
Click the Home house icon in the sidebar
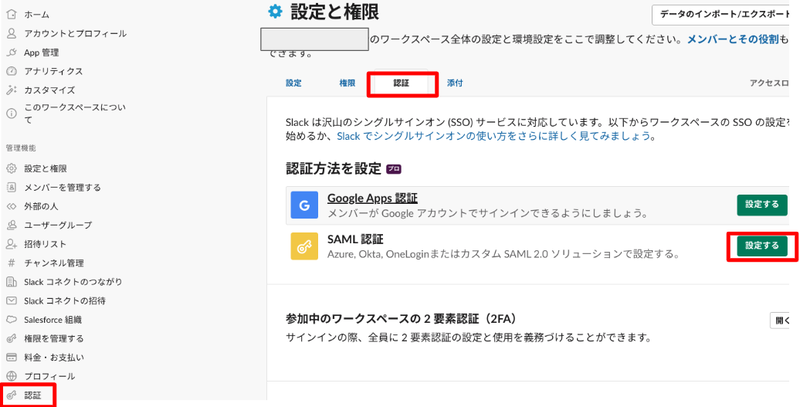pos(11,15)
